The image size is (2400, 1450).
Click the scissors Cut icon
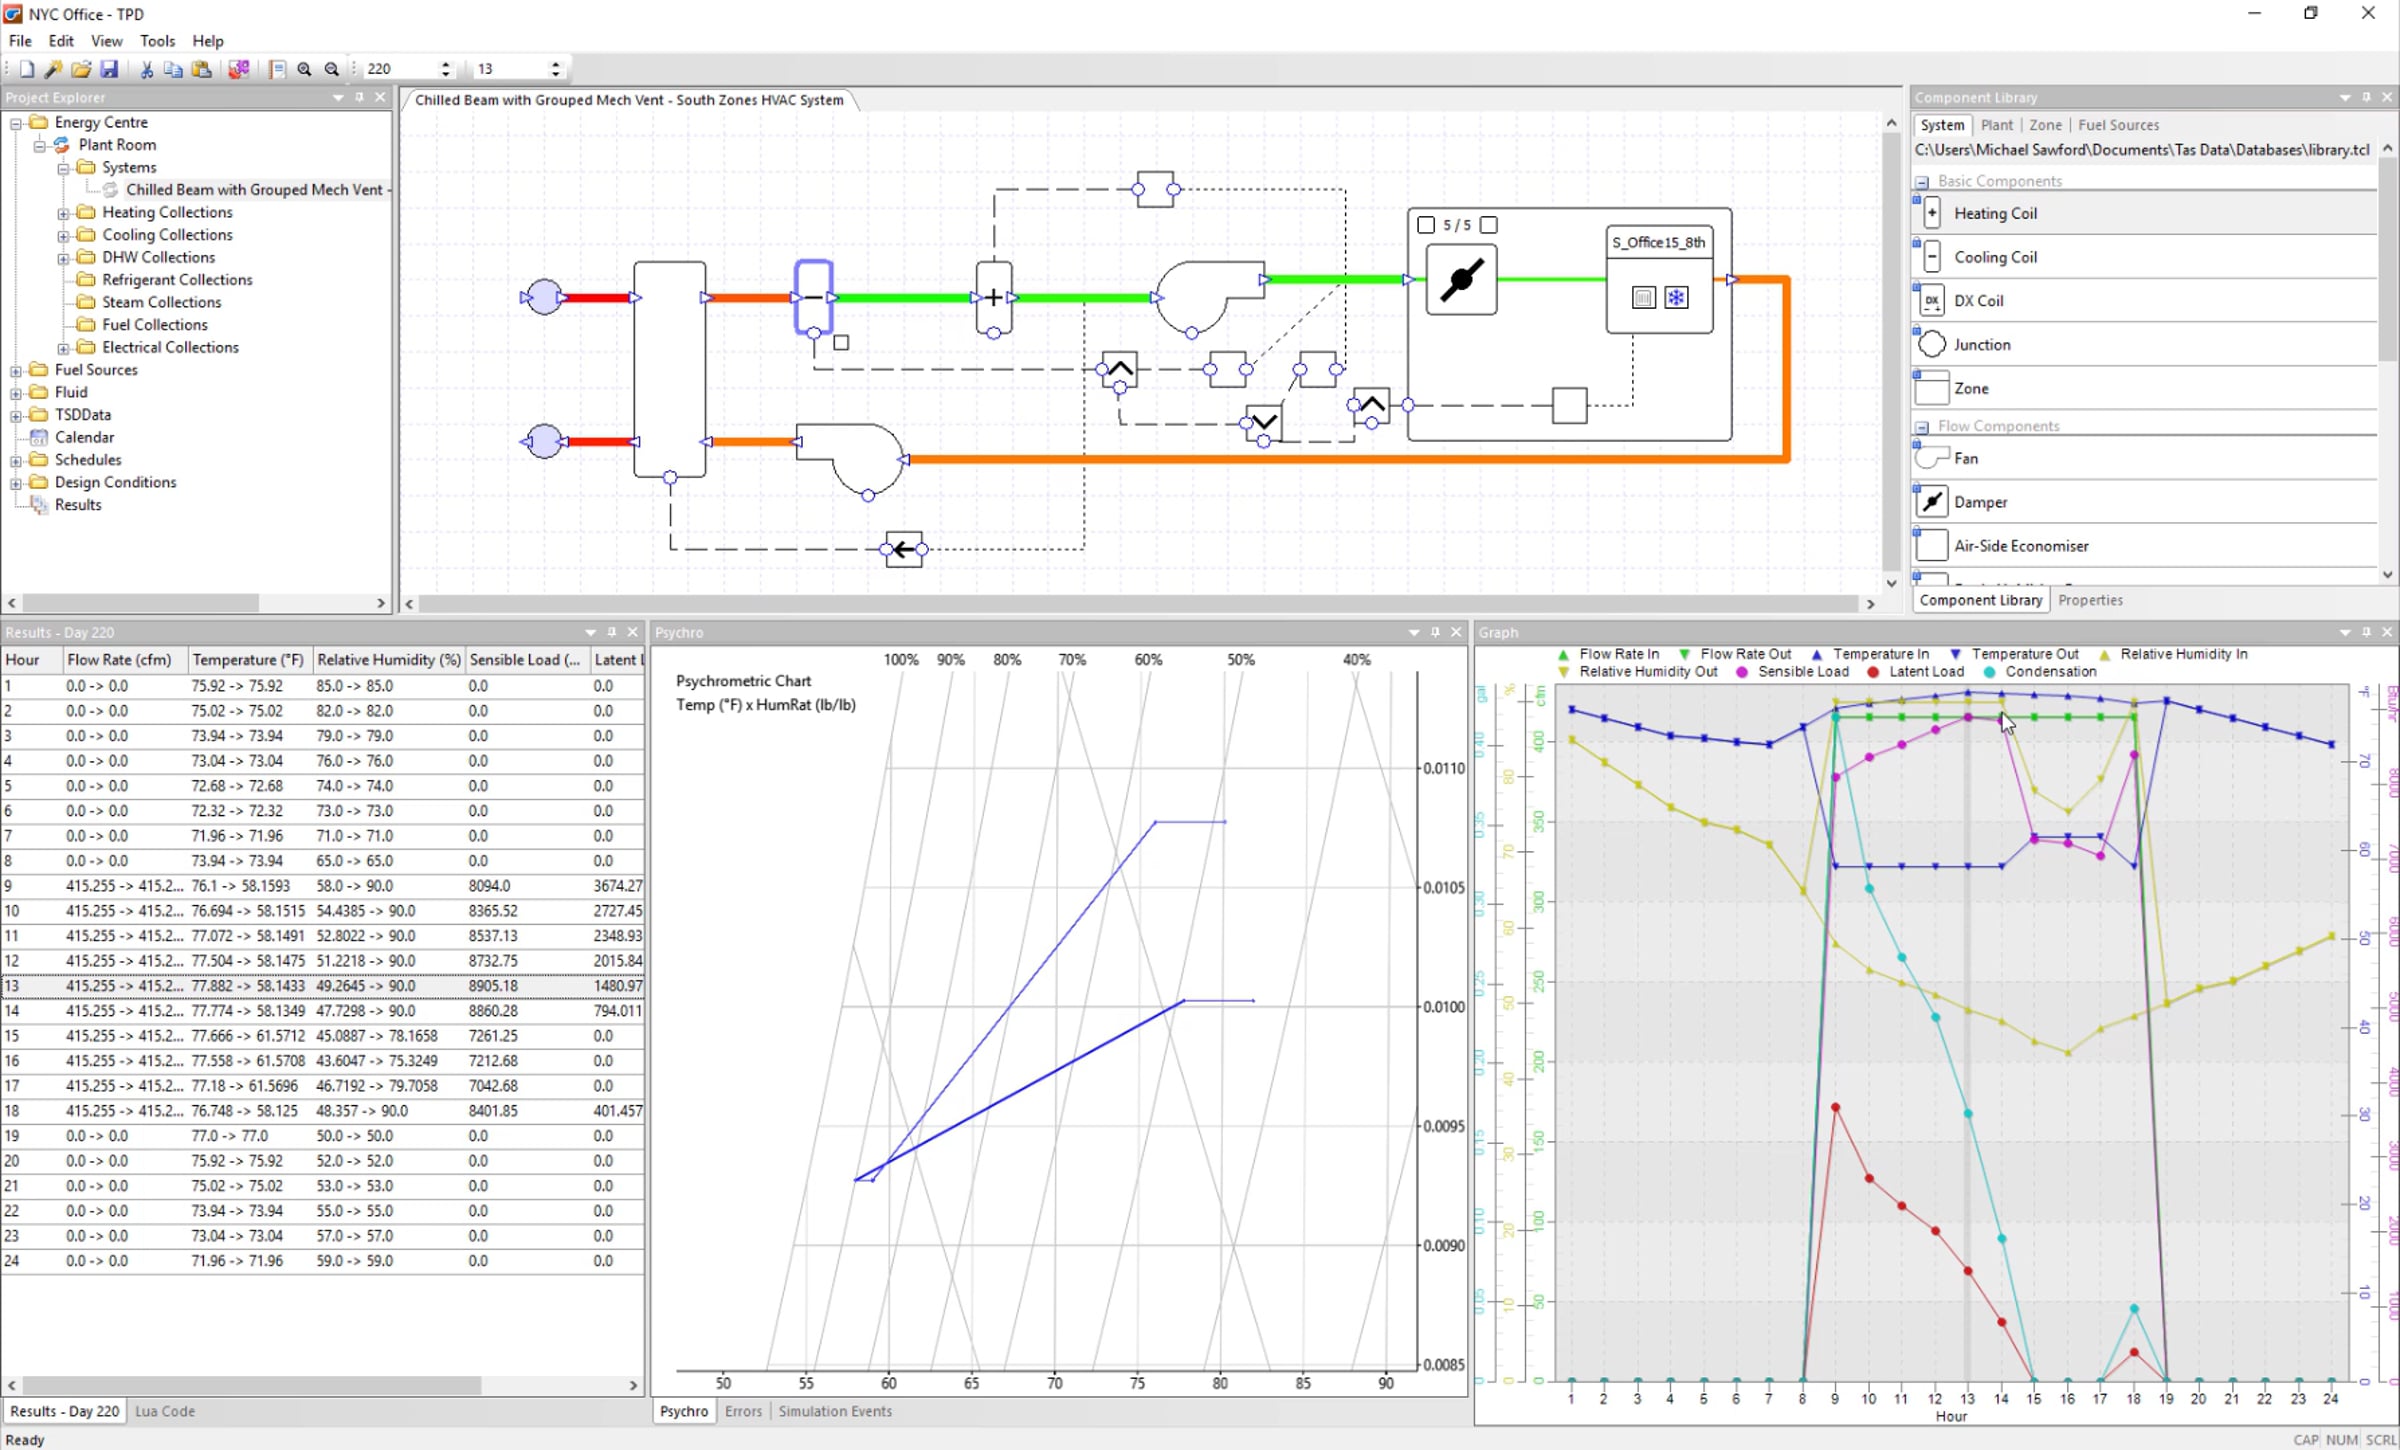[146, 69]
